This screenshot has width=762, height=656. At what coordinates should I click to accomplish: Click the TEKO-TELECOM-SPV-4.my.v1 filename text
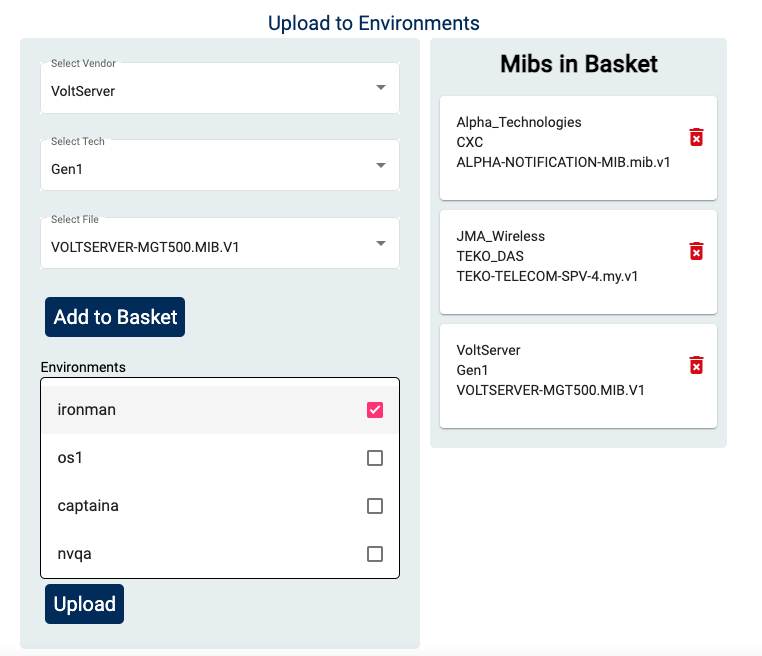547,276
